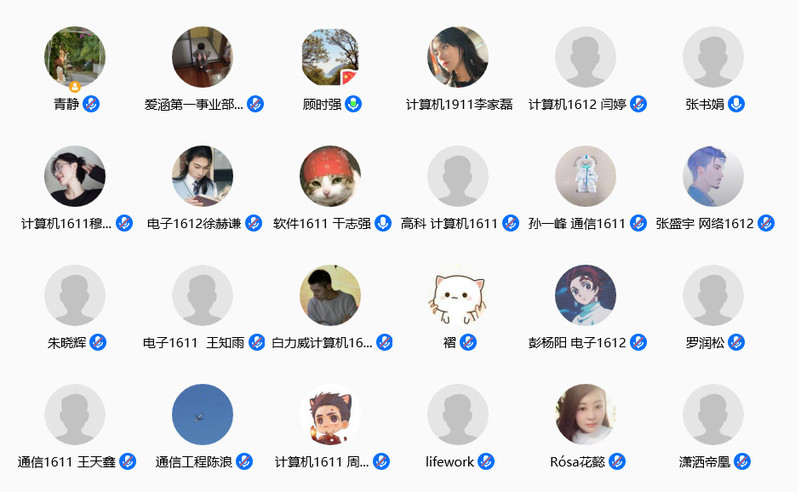The image size is (798, 492).
Task: Click the muted mic icon next to lifework
Action: point(486,461)
